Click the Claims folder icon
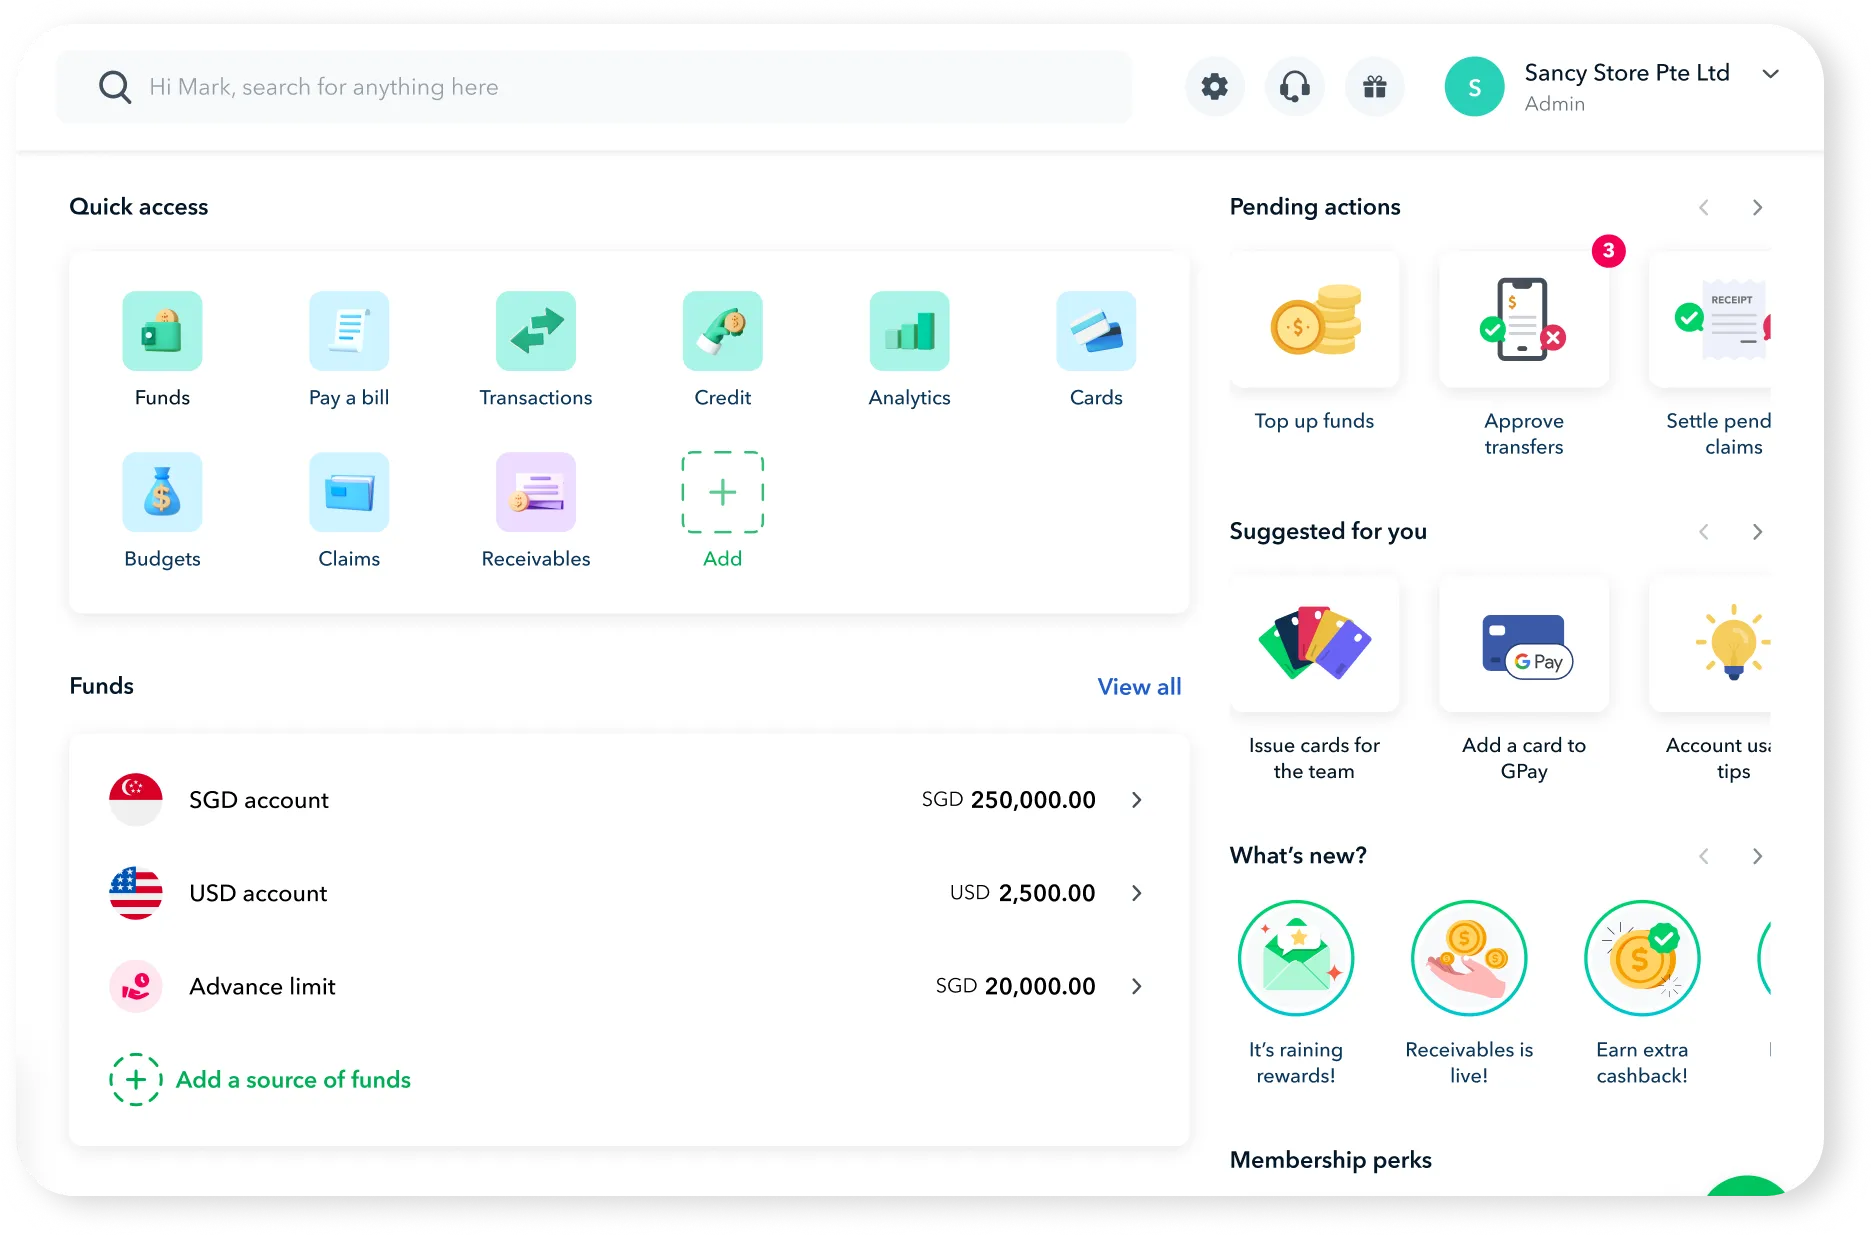Viewport: 1871px width, 1235px height. [349, 492]
